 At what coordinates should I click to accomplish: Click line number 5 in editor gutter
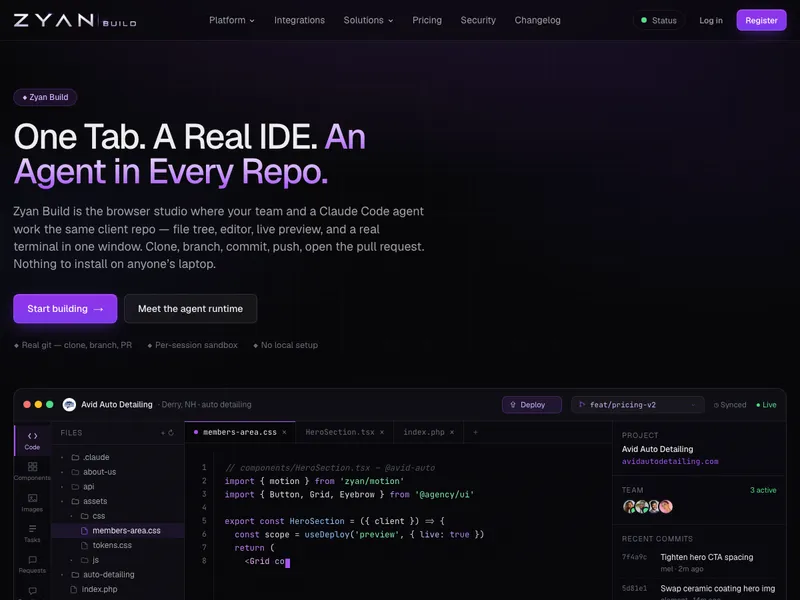click(204, 521)
